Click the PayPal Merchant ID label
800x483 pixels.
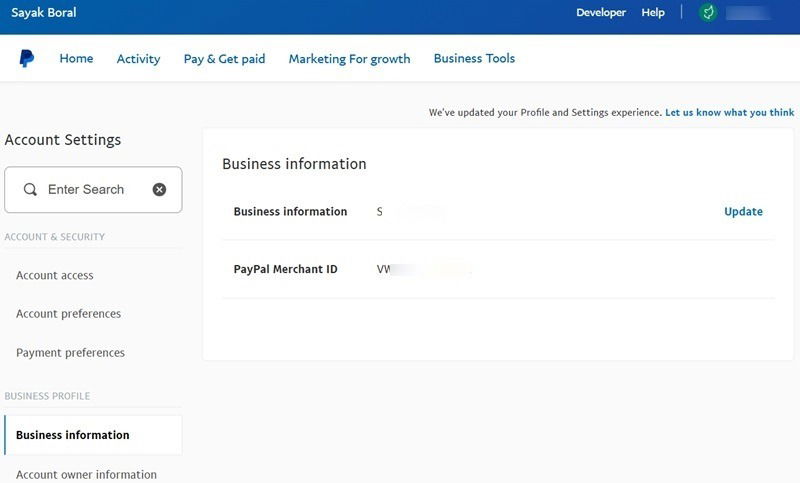click(x=286, y=269)
